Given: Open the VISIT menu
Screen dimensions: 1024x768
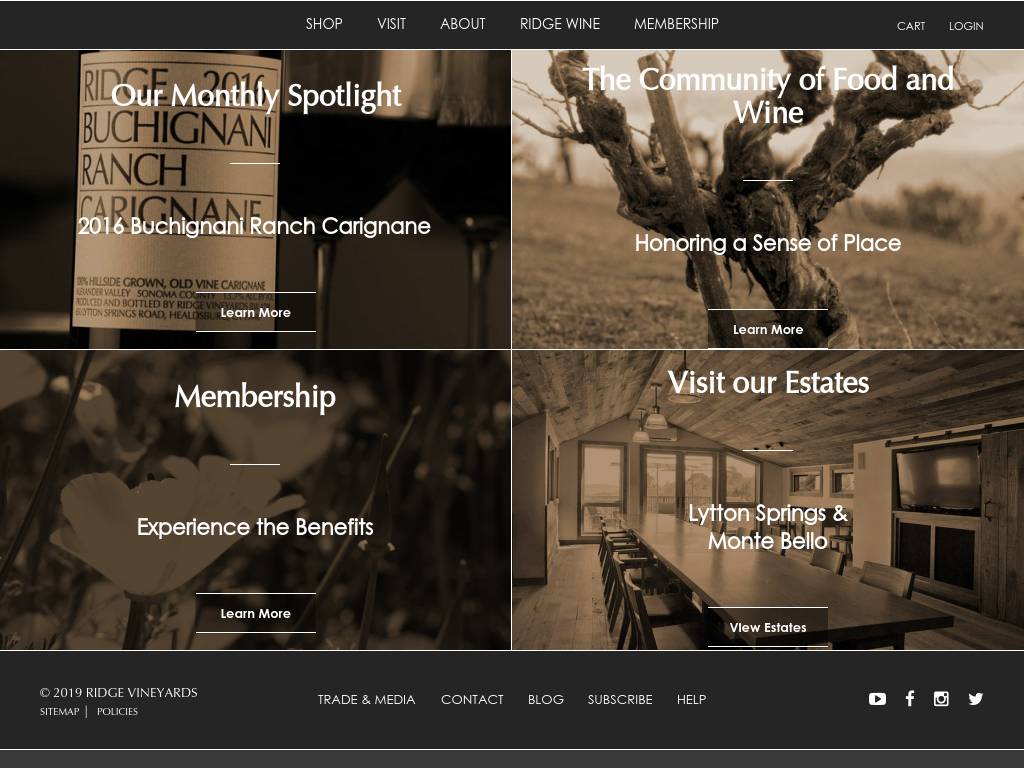Looking at the screenshot, I should [x=391, y=24].
